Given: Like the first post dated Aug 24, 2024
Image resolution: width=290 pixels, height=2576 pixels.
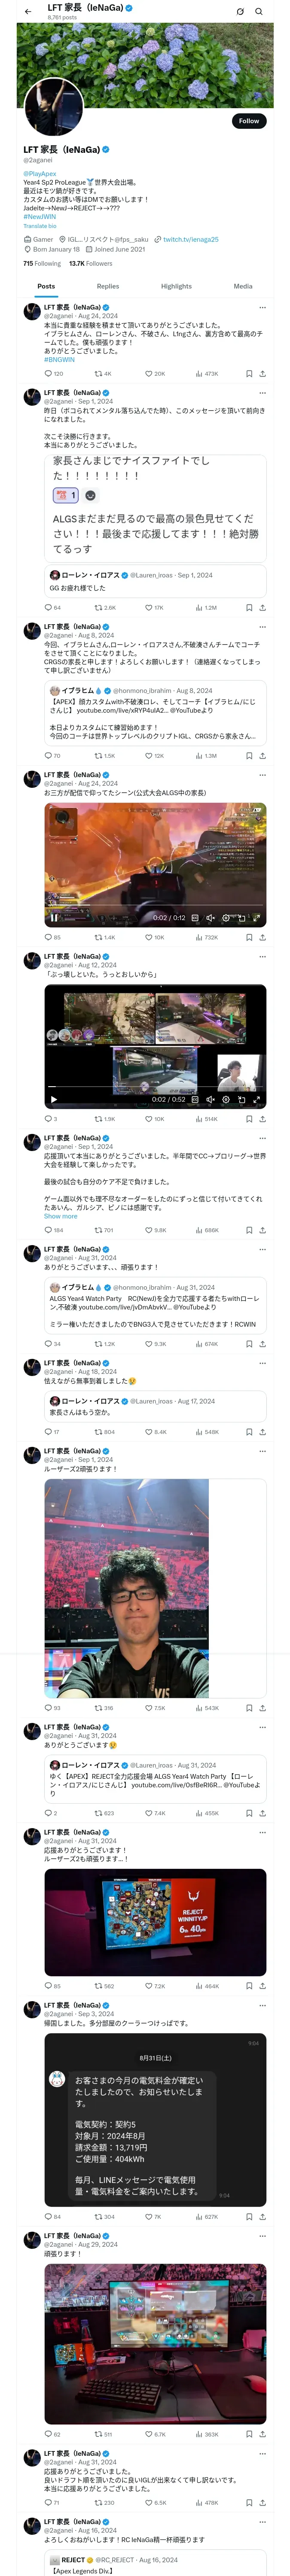Looking at the screenshot, I should [147, 373].
